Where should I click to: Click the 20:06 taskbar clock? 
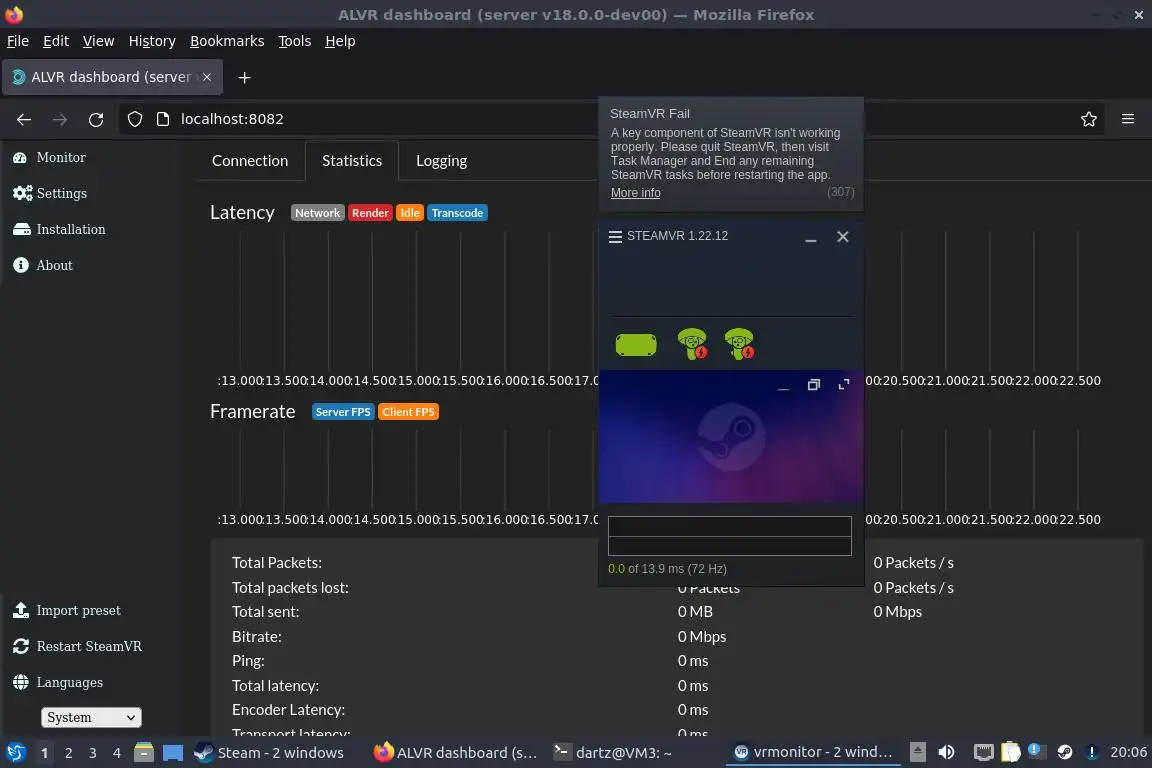(1128, 753)
